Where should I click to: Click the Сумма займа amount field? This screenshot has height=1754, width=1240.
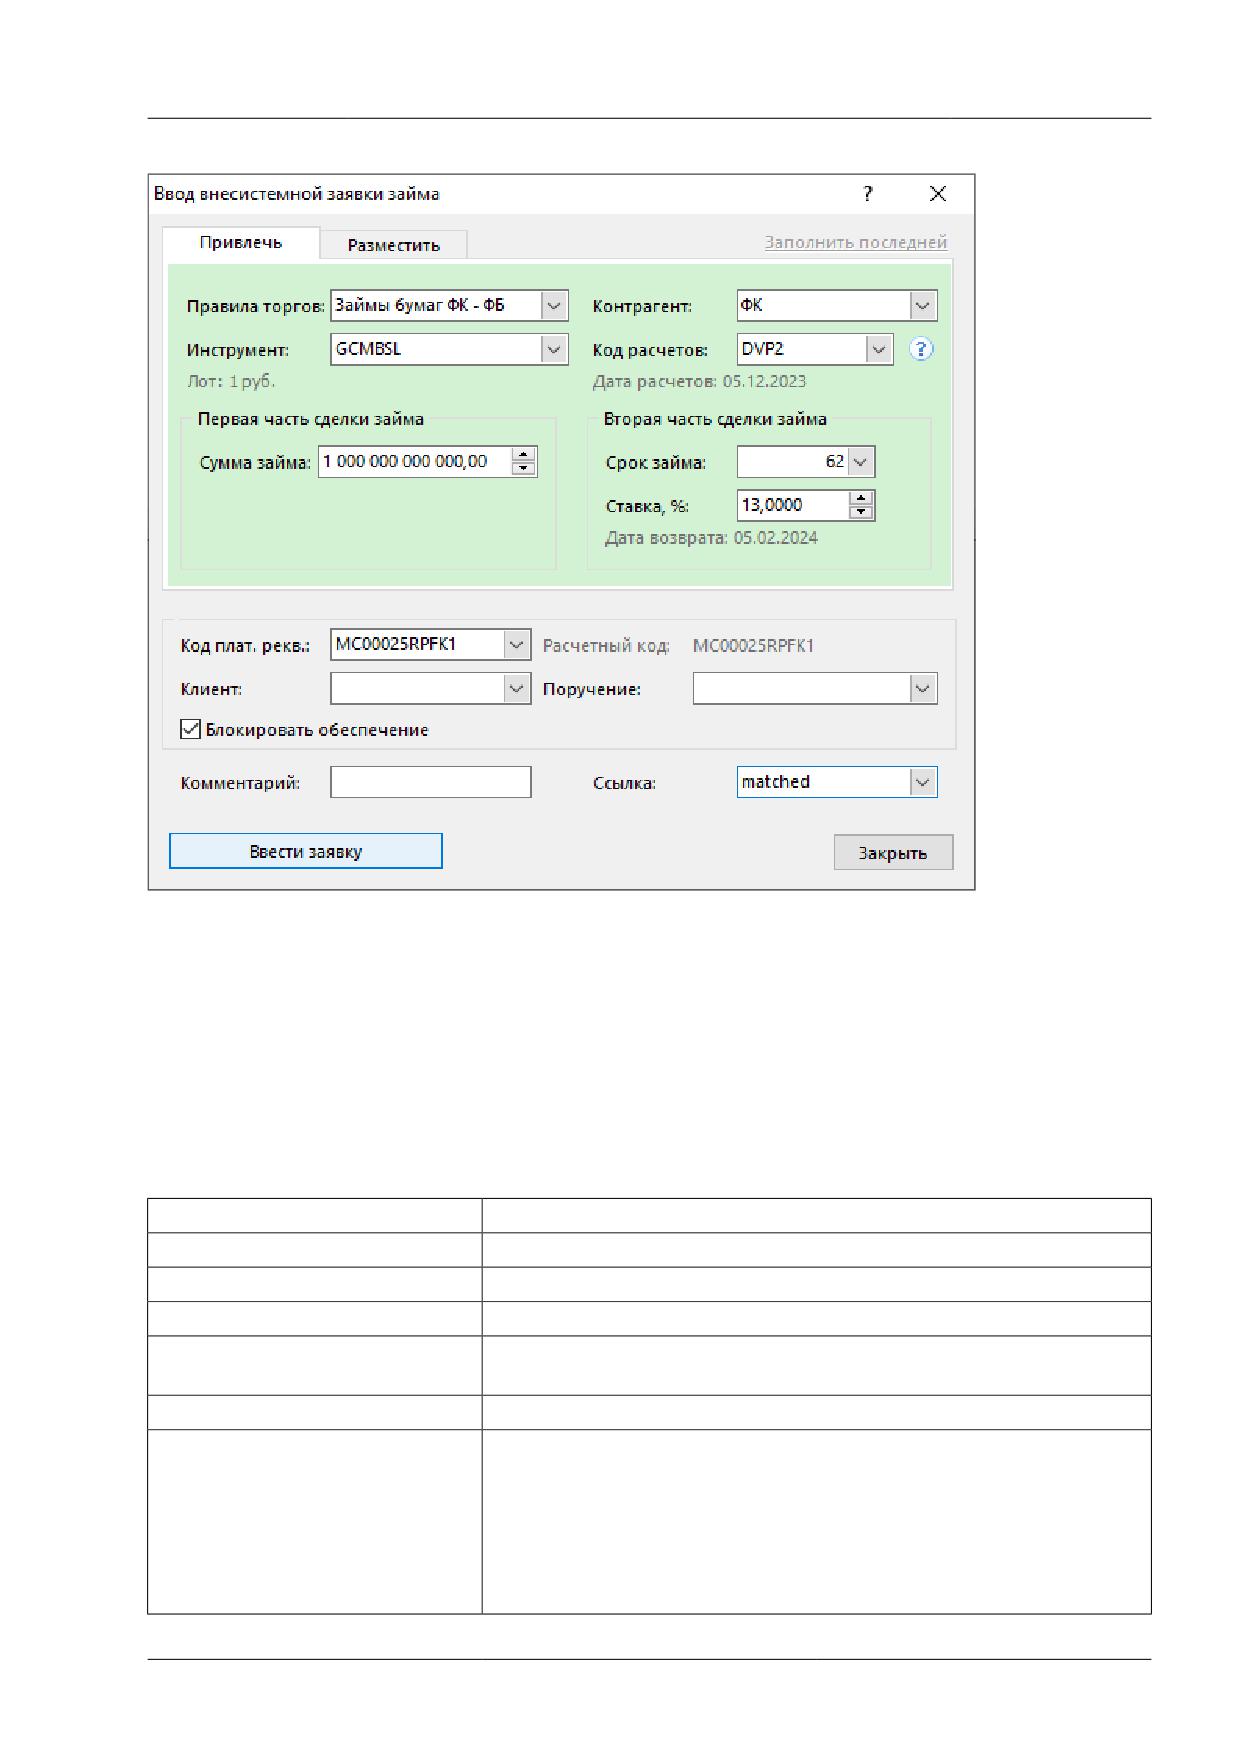(x=415, y=462)
